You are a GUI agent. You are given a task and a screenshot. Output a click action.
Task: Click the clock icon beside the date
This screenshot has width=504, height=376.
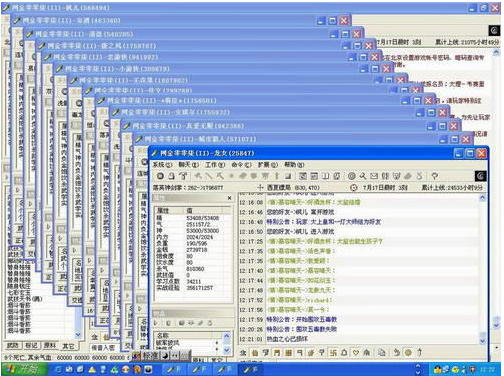[x=354, y=188]
